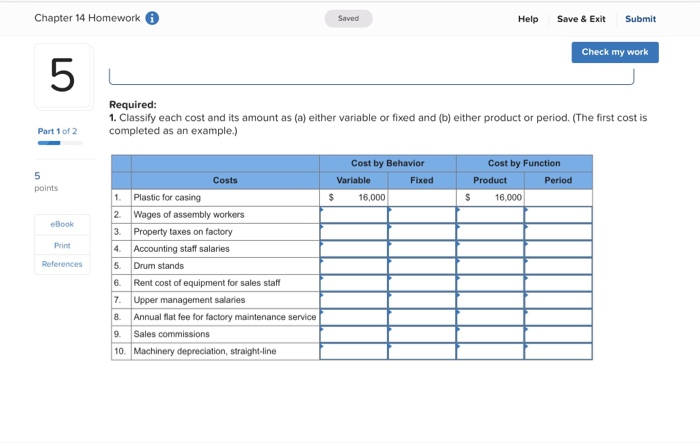Screen dimensions: 700x446
Task: Click Variable cell for Sales commissions
Action: tap(354, 334)
